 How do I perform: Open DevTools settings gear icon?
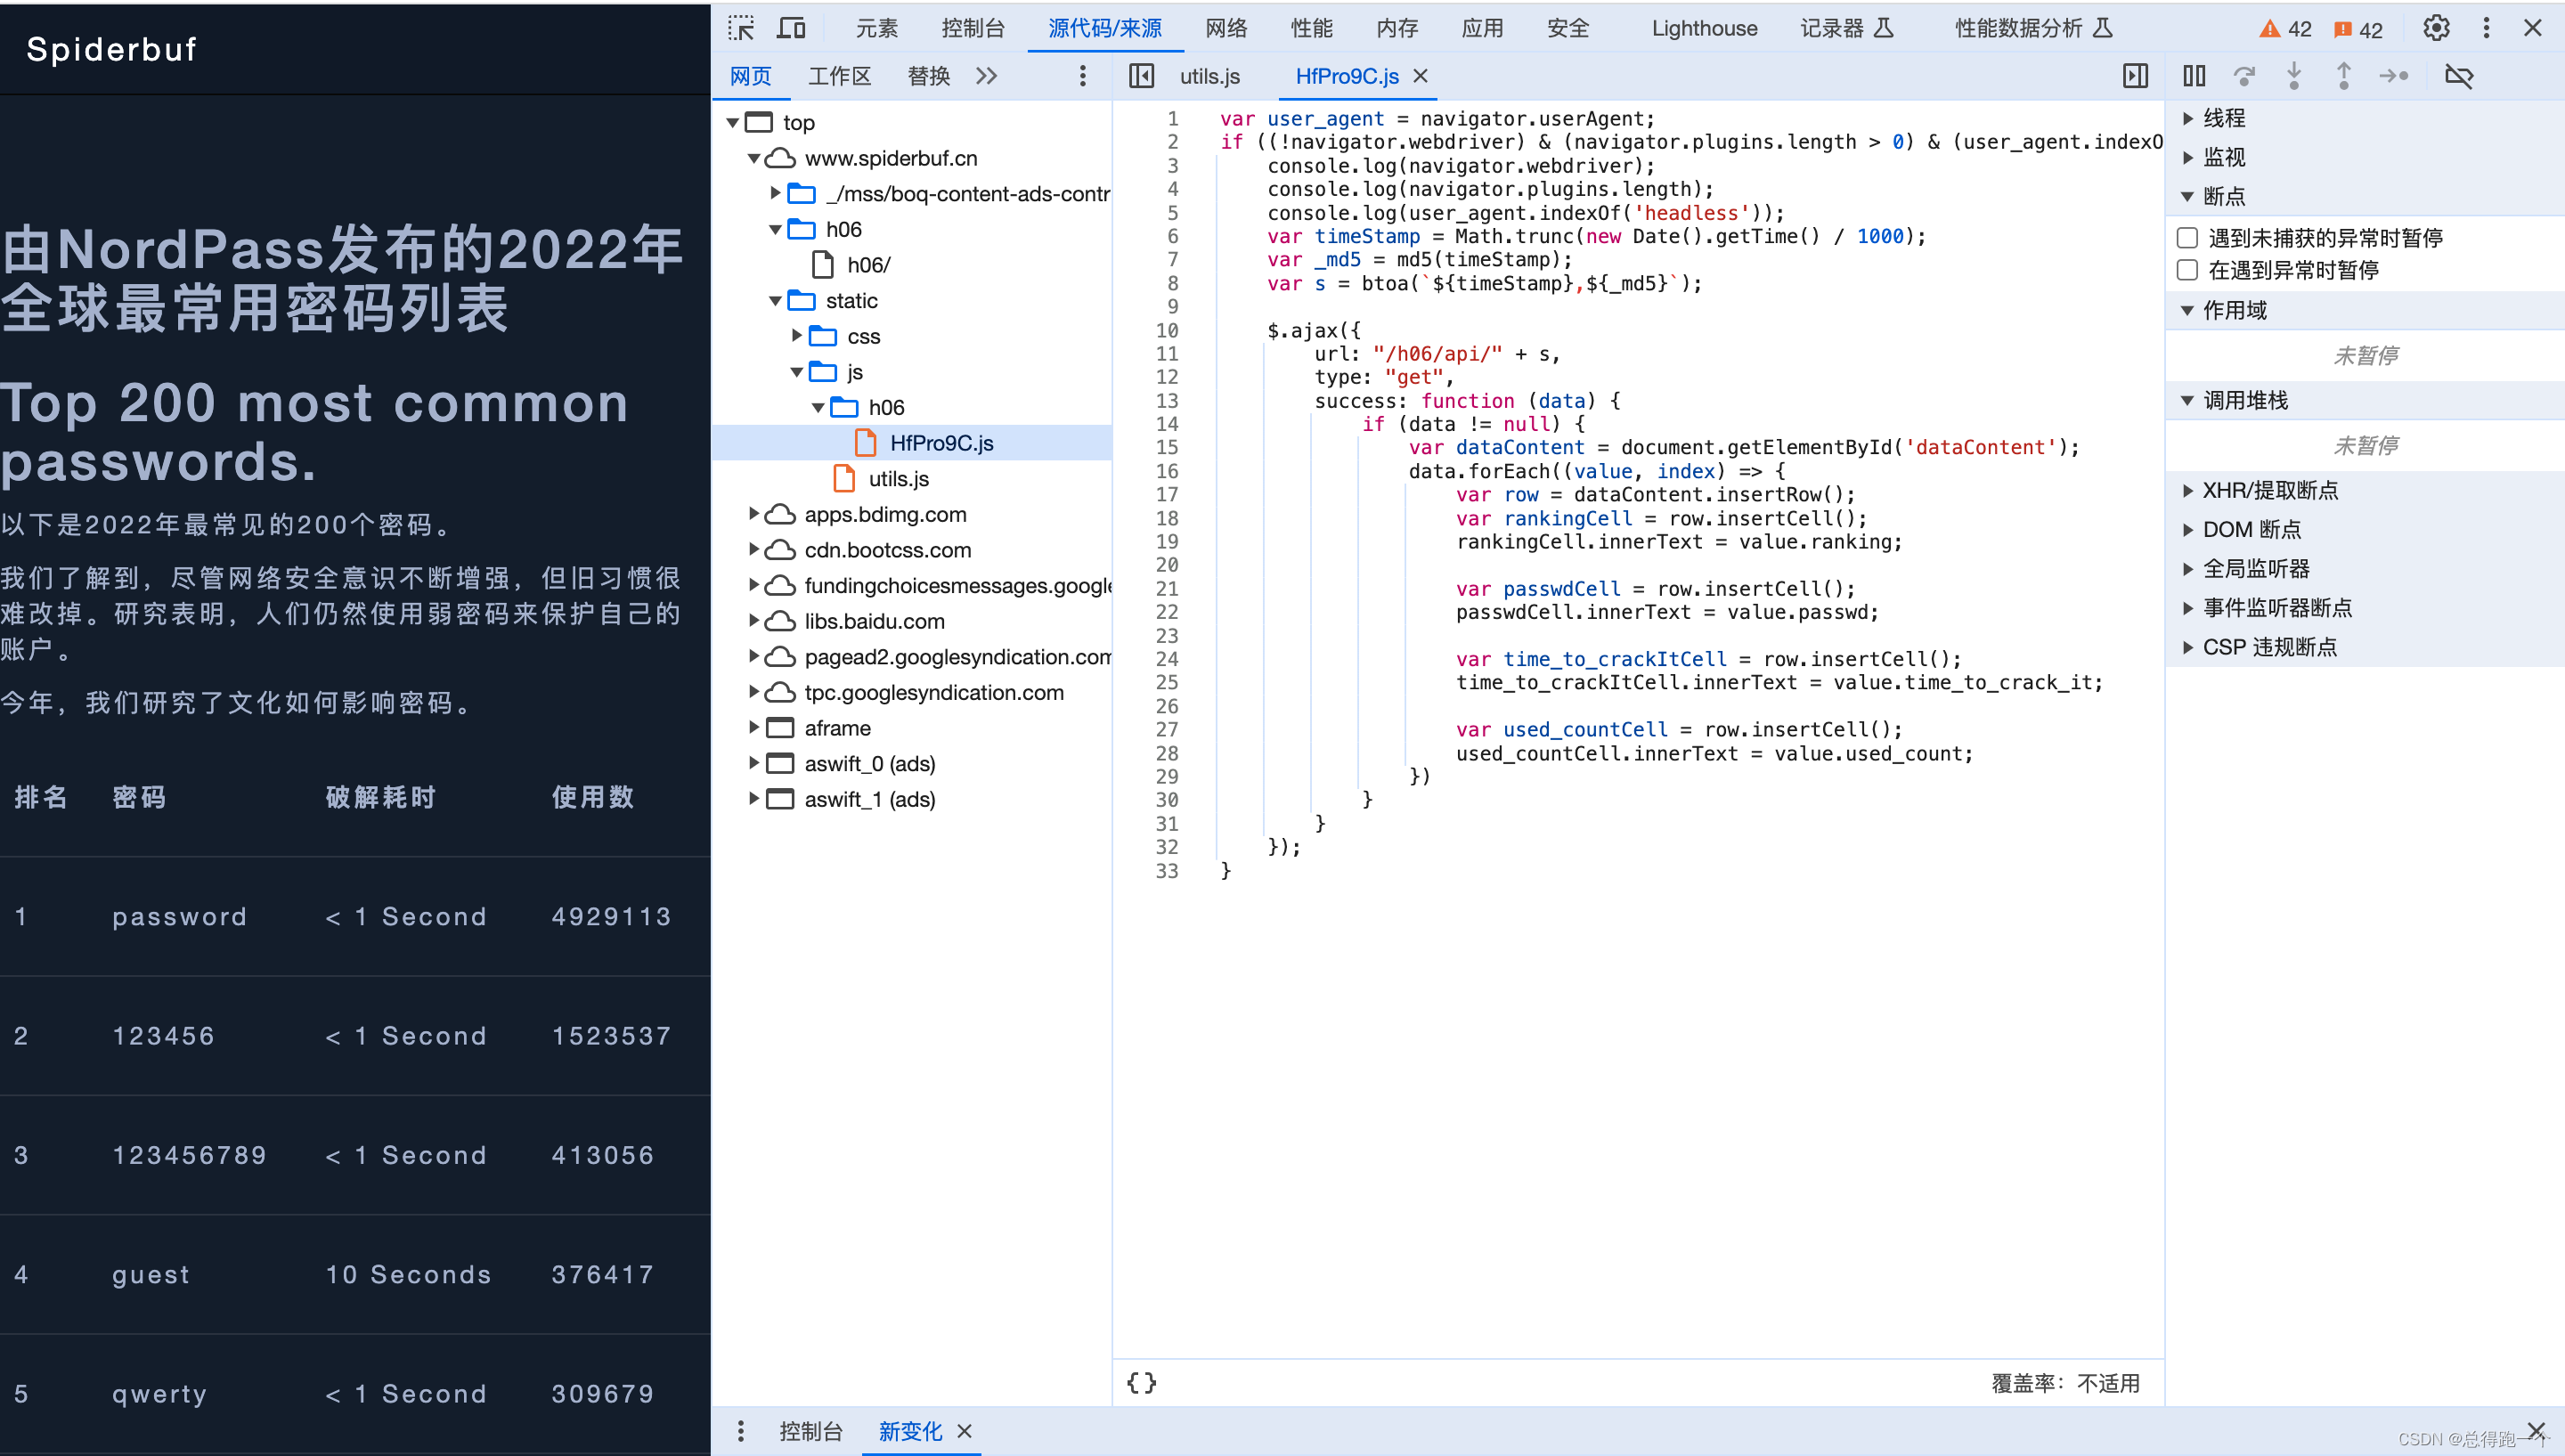(2436, 28)
